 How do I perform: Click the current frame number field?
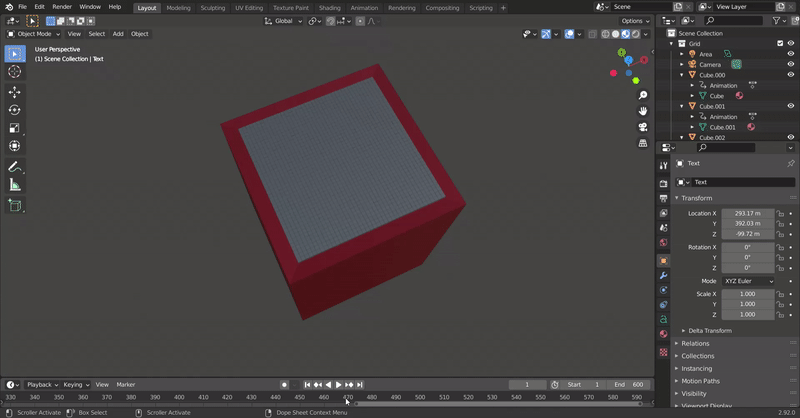coord(527,385)
